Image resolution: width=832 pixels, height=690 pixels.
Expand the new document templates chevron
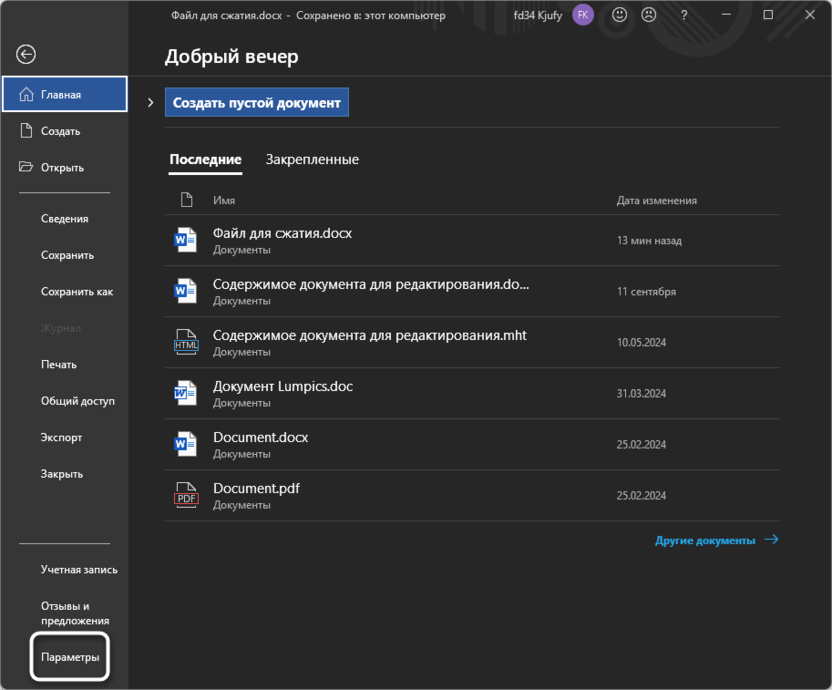point(150,103)
